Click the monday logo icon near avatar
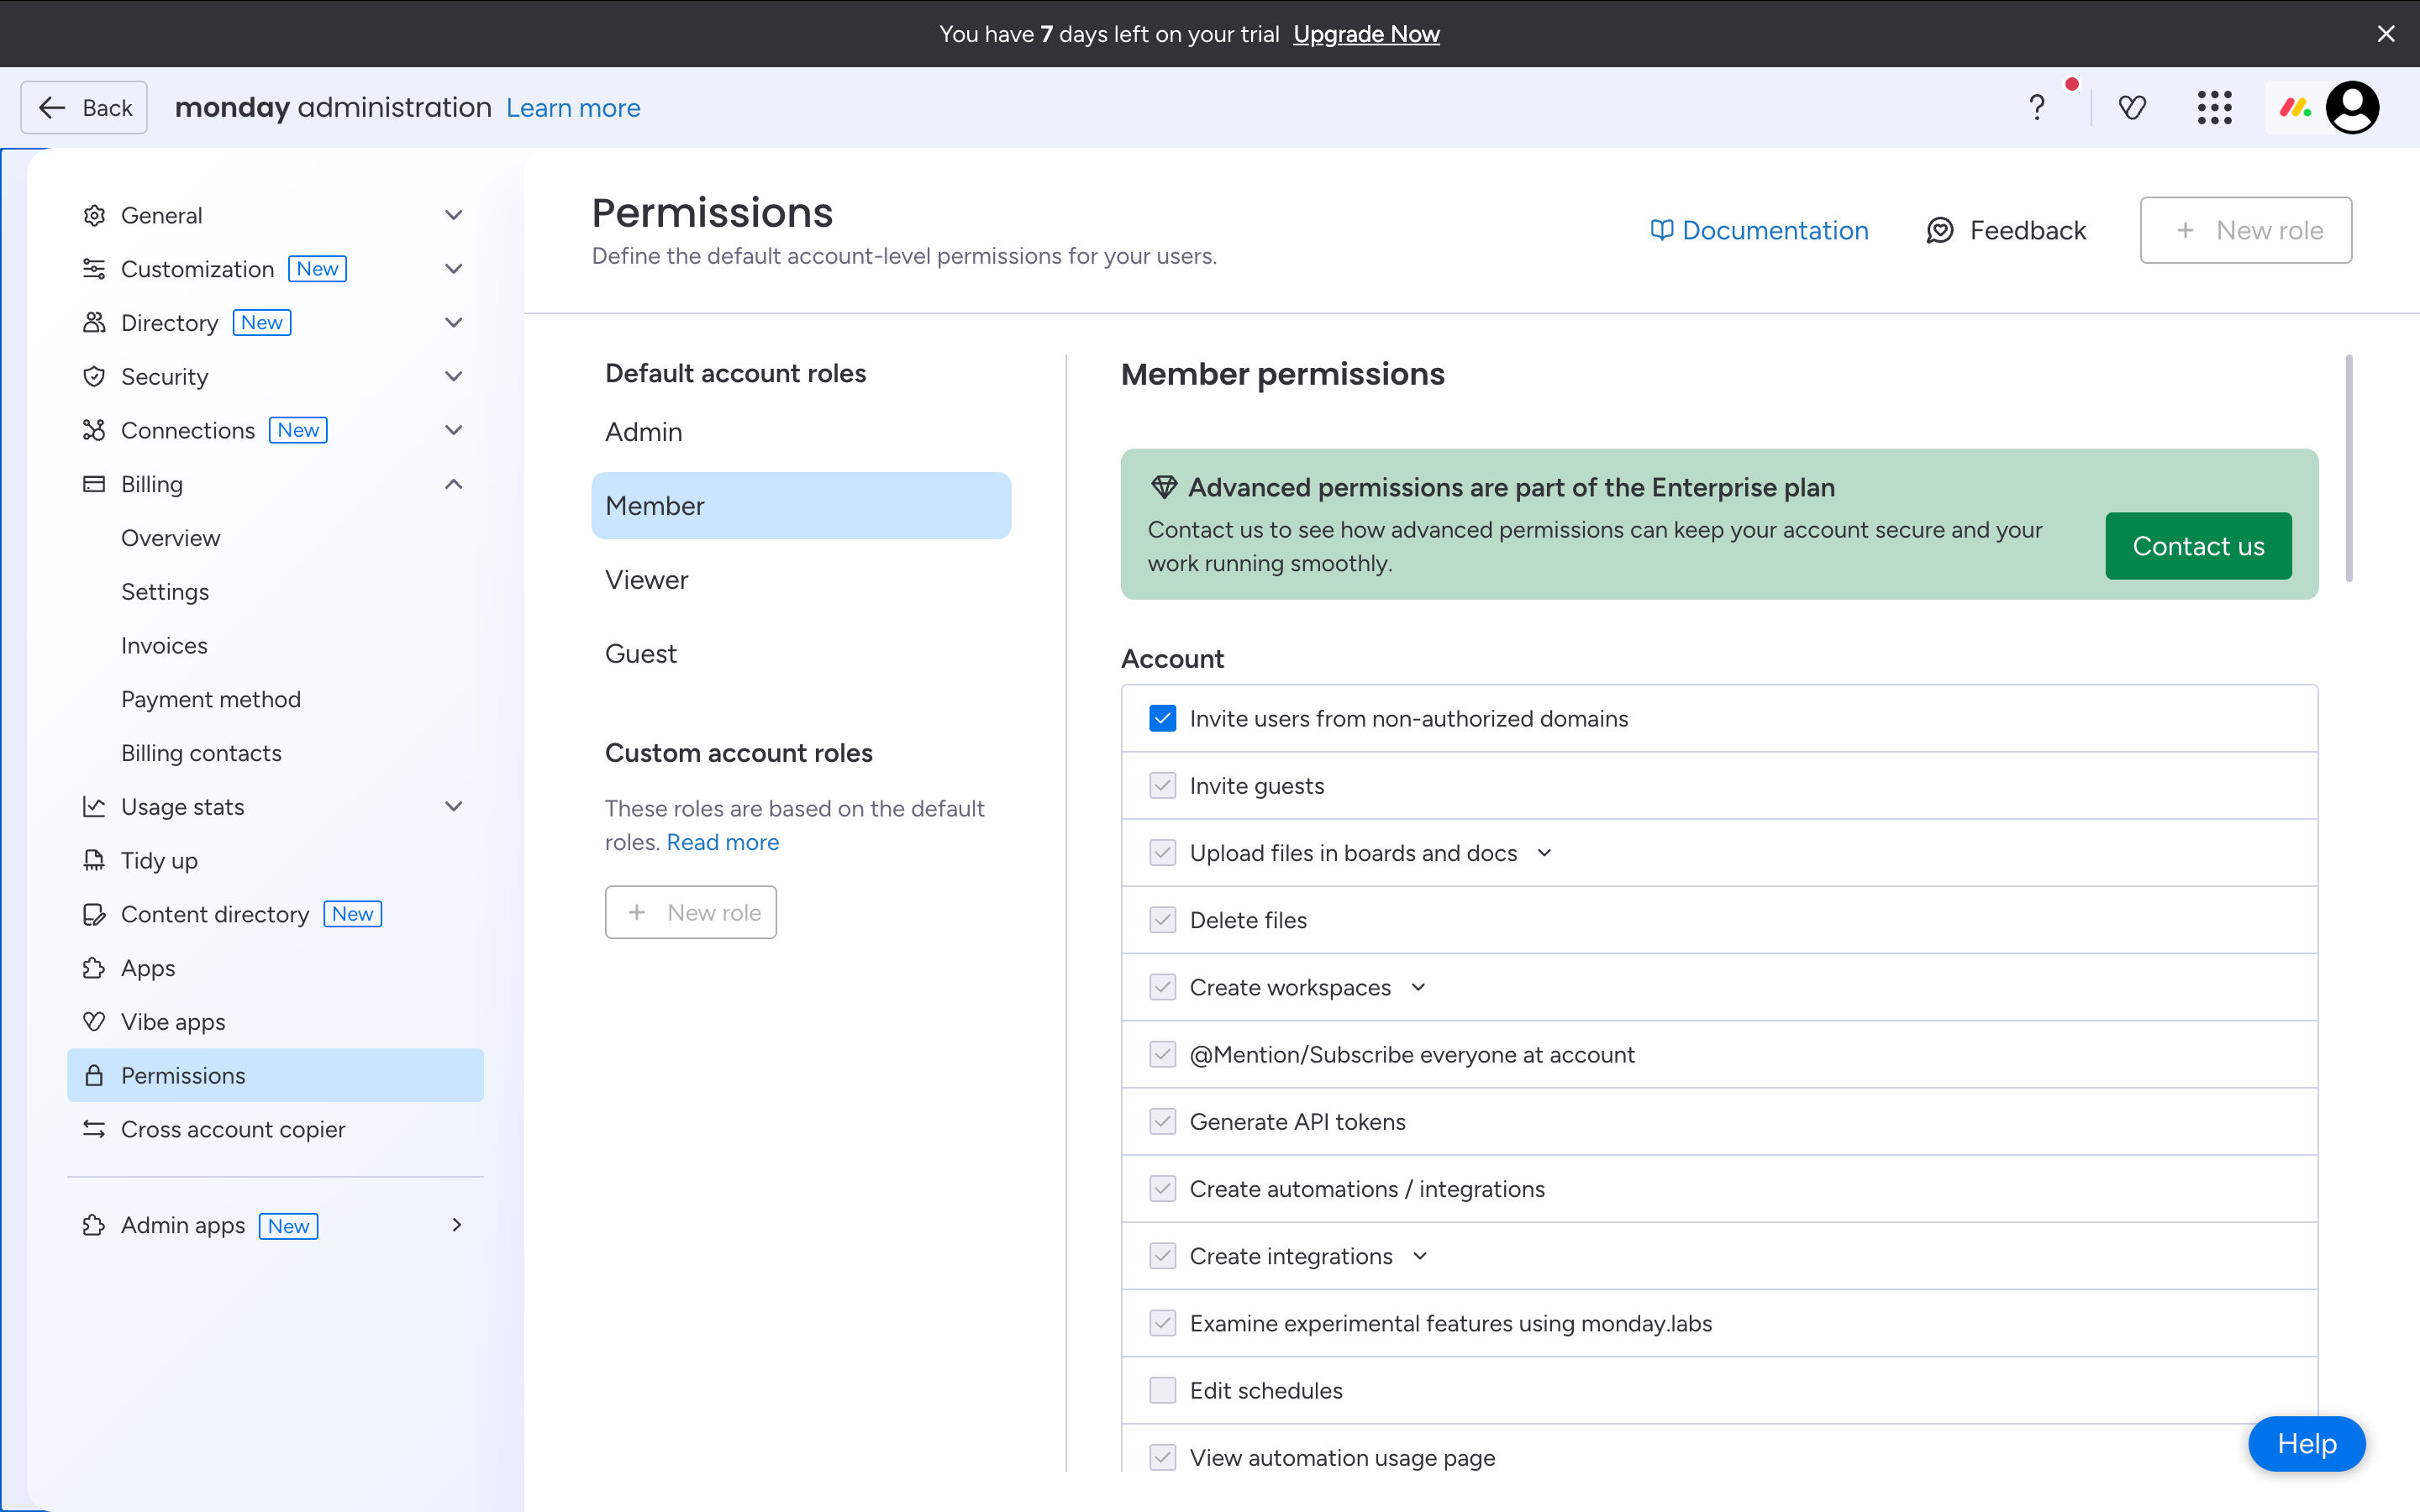Viewport: 2420px width, 1512px height. (x=2294, y=107)
